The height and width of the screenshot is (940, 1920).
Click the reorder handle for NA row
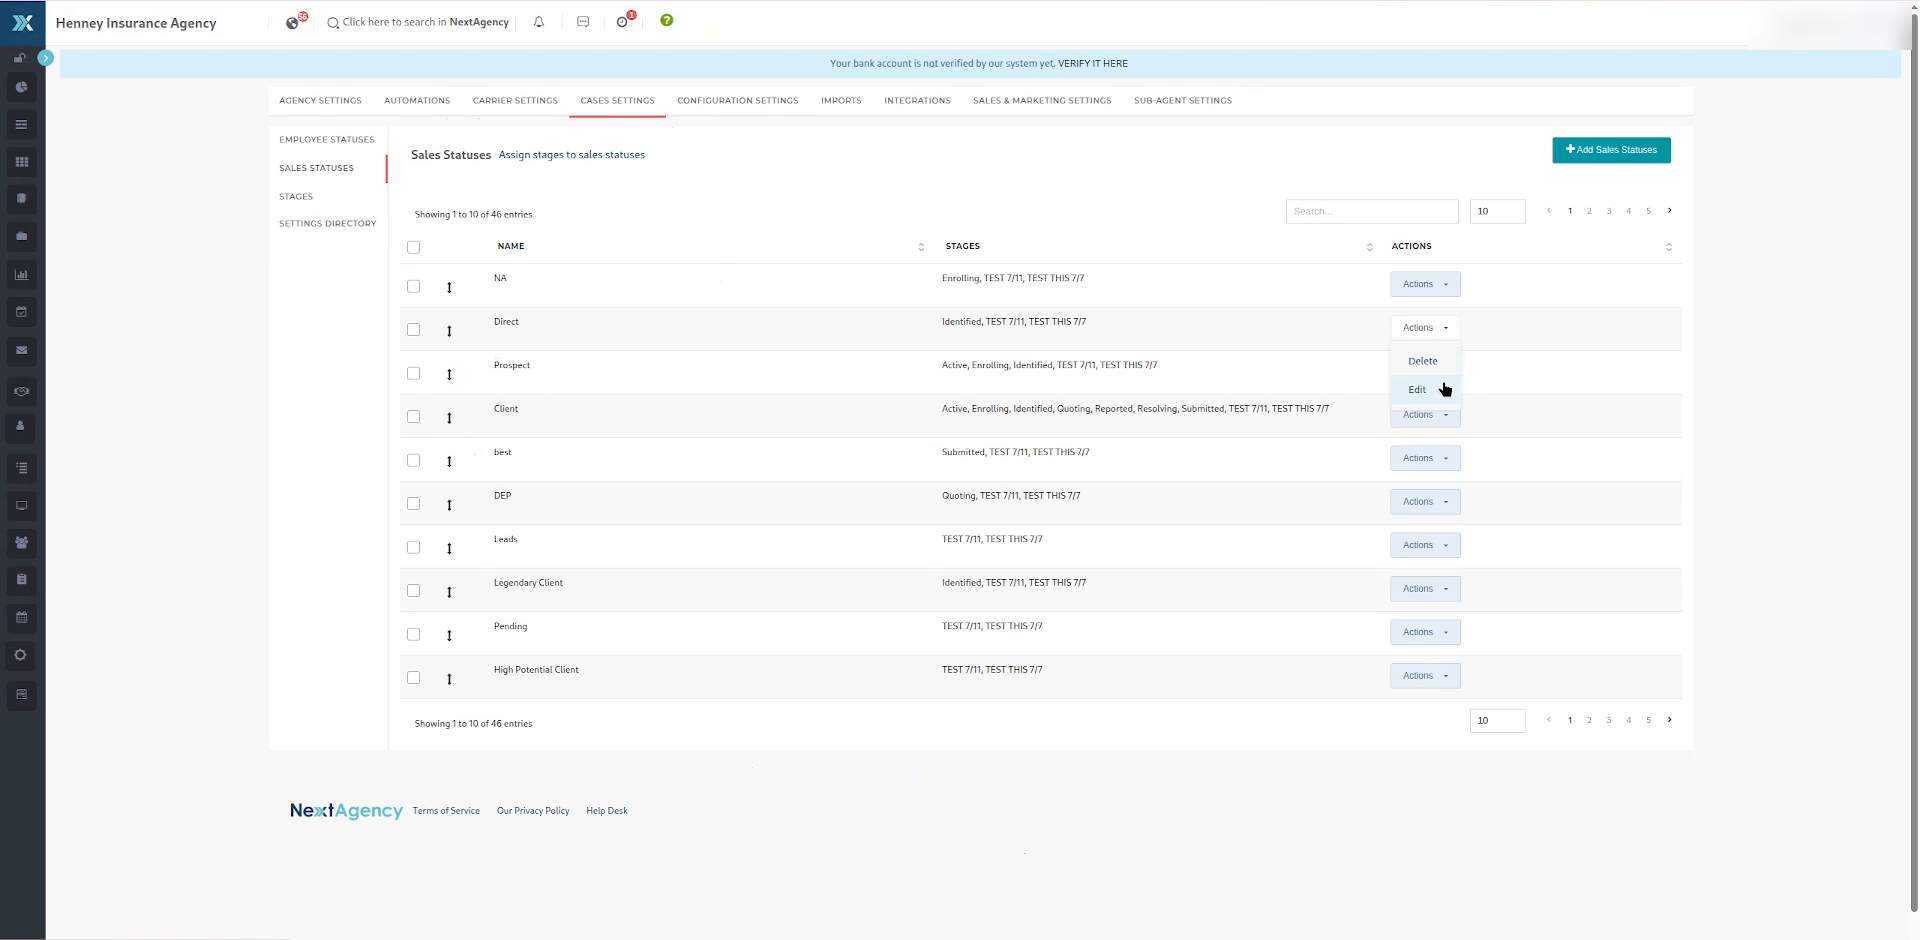pyautogui.click(x=449, y=287)
